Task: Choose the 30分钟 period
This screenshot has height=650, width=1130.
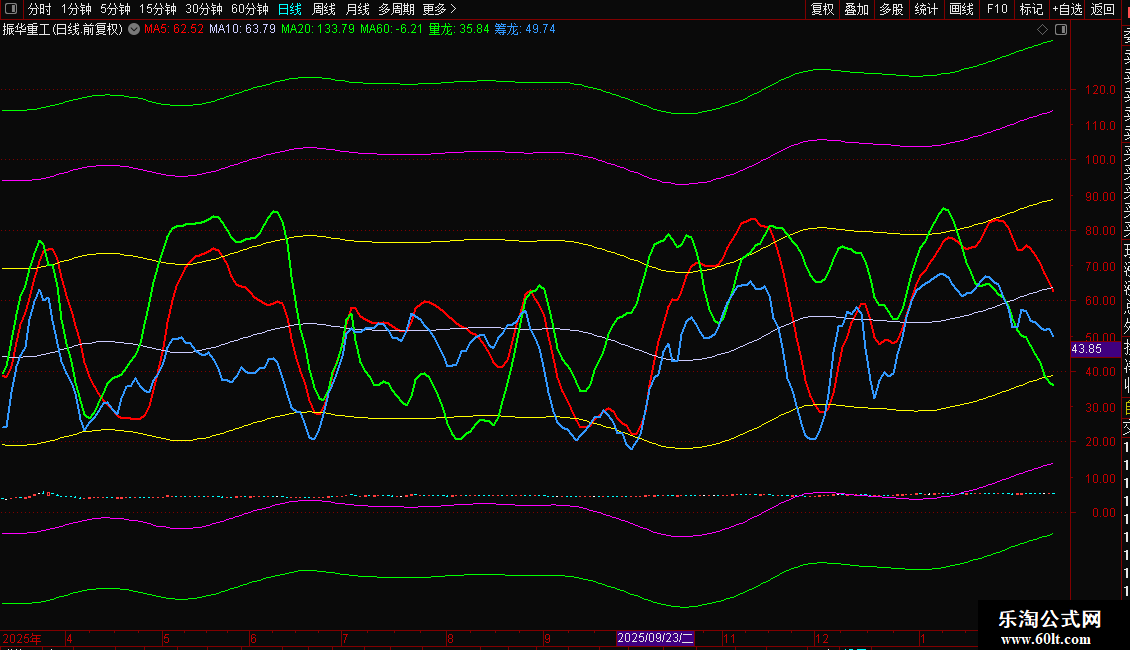Action: [204, 9]
